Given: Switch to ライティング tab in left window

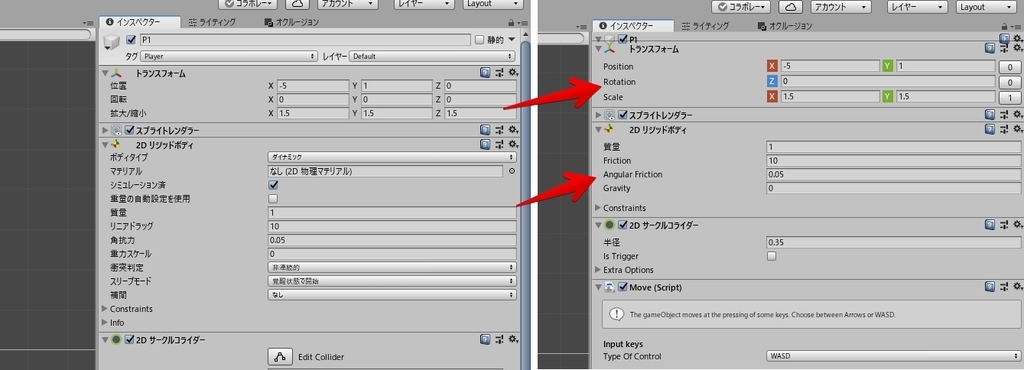Looking at the screenshot, I should click(212, 22).
